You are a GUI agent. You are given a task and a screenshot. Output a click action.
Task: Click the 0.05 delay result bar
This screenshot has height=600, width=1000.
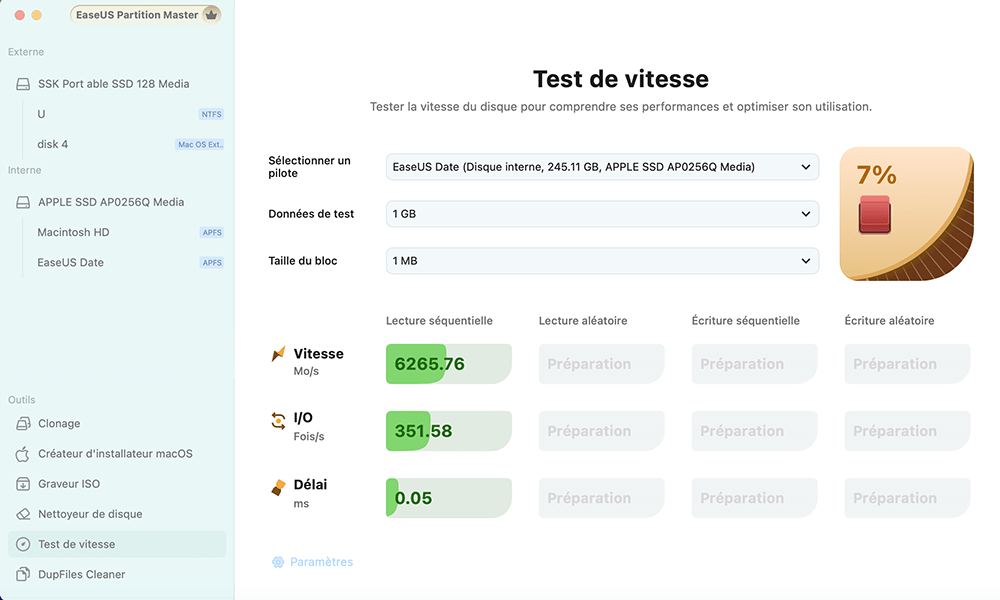pos(448,498)
